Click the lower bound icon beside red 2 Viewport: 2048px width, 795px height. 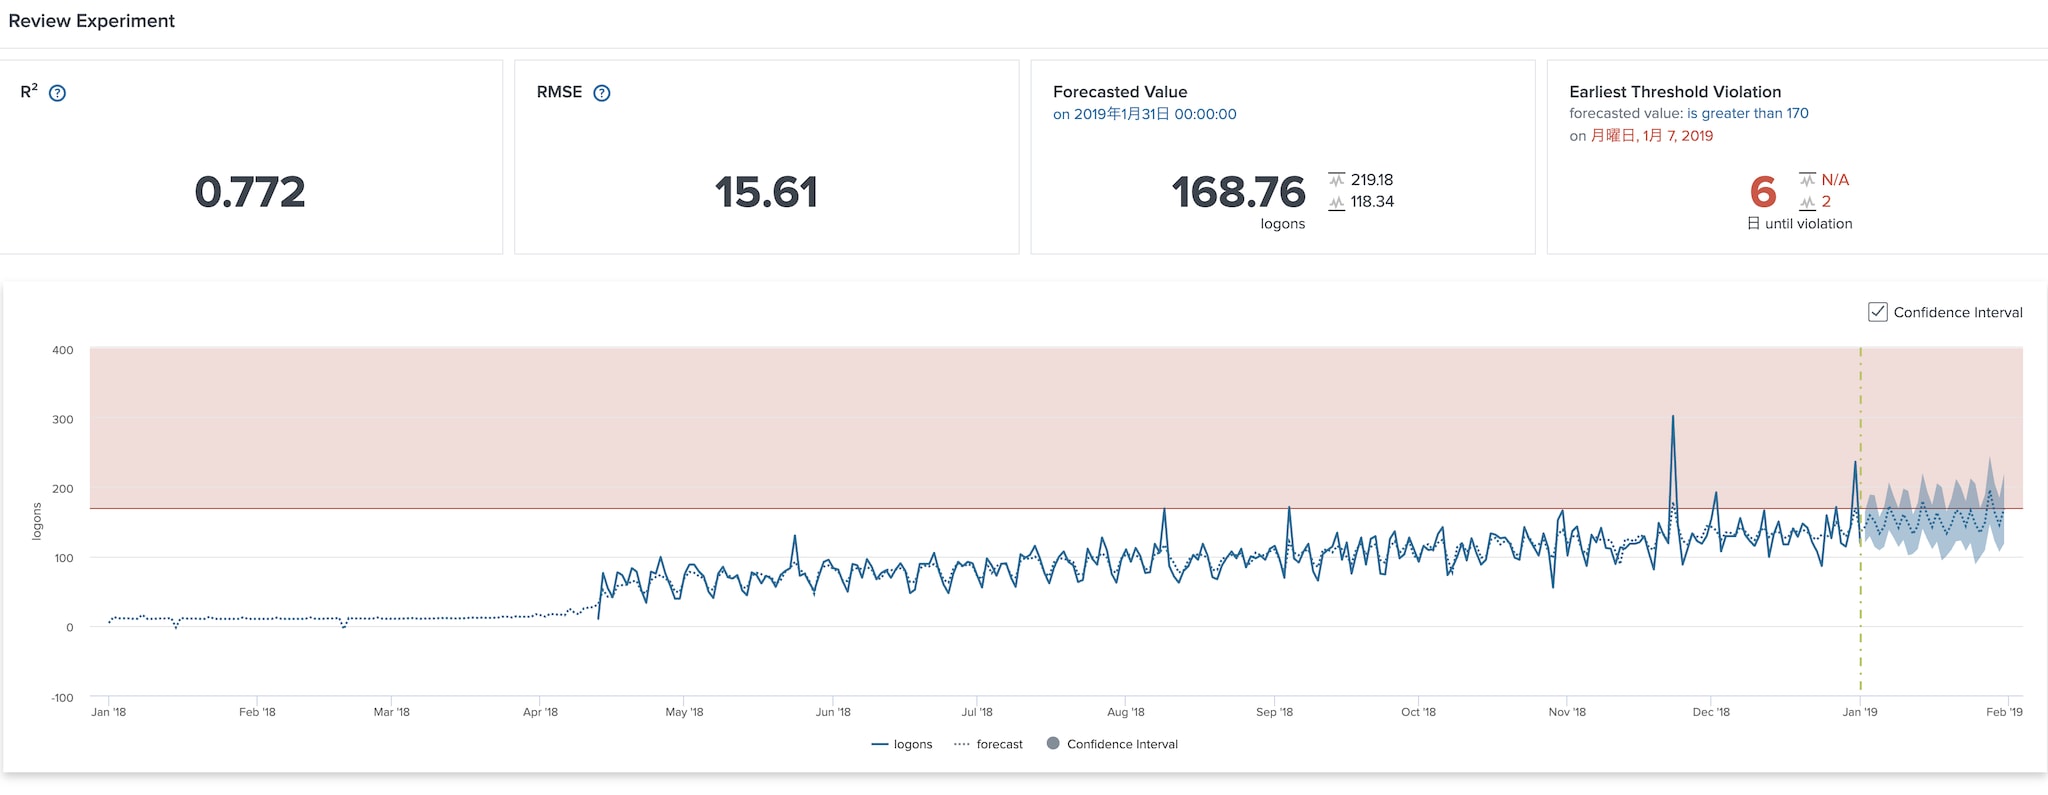[1807, 202]
